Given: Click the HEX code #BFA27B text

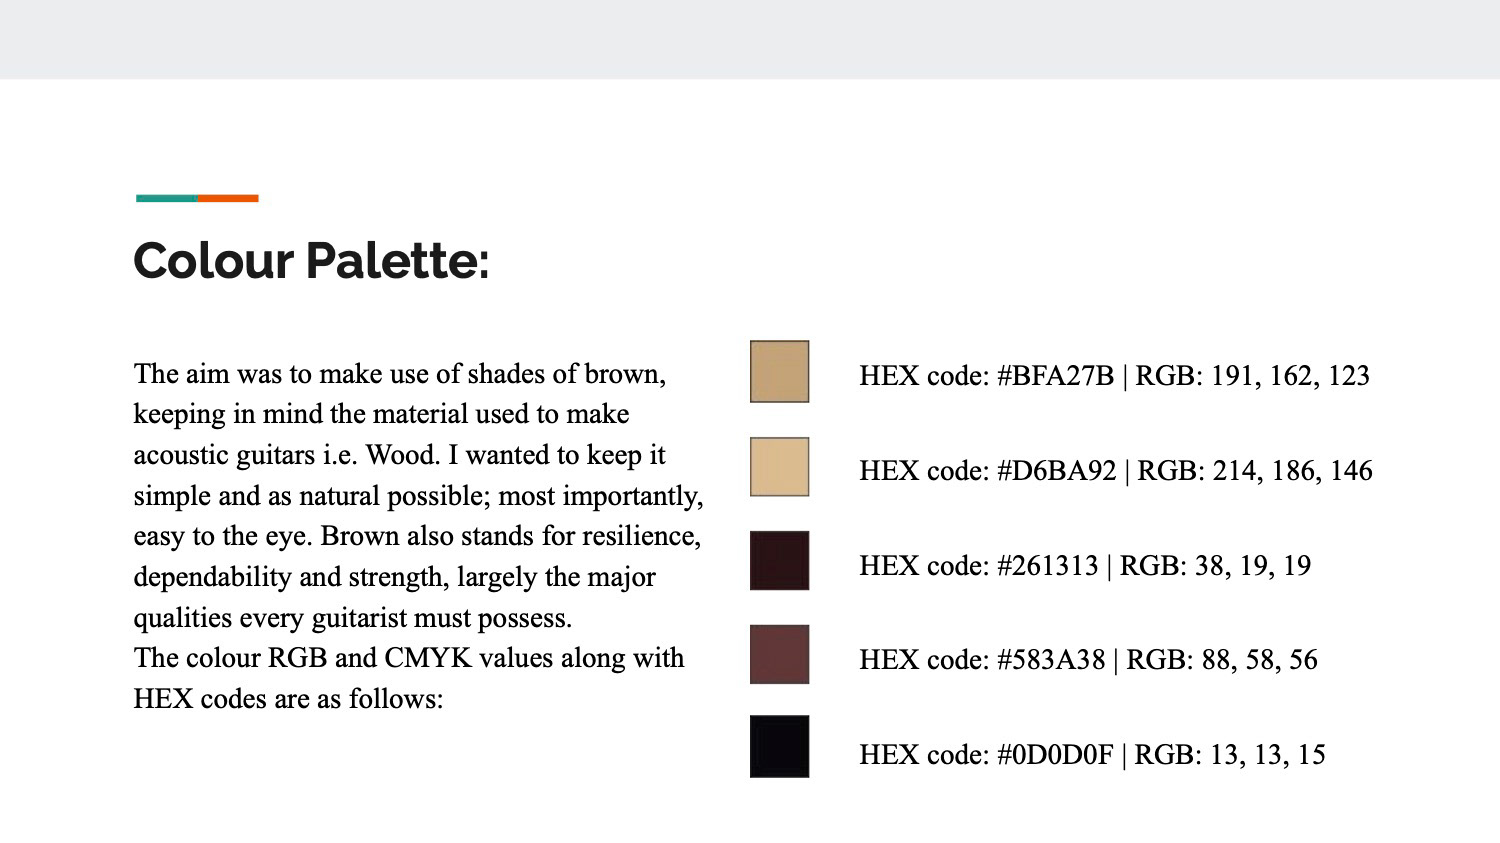Looking at the screenshot, I should click(986, 376).
